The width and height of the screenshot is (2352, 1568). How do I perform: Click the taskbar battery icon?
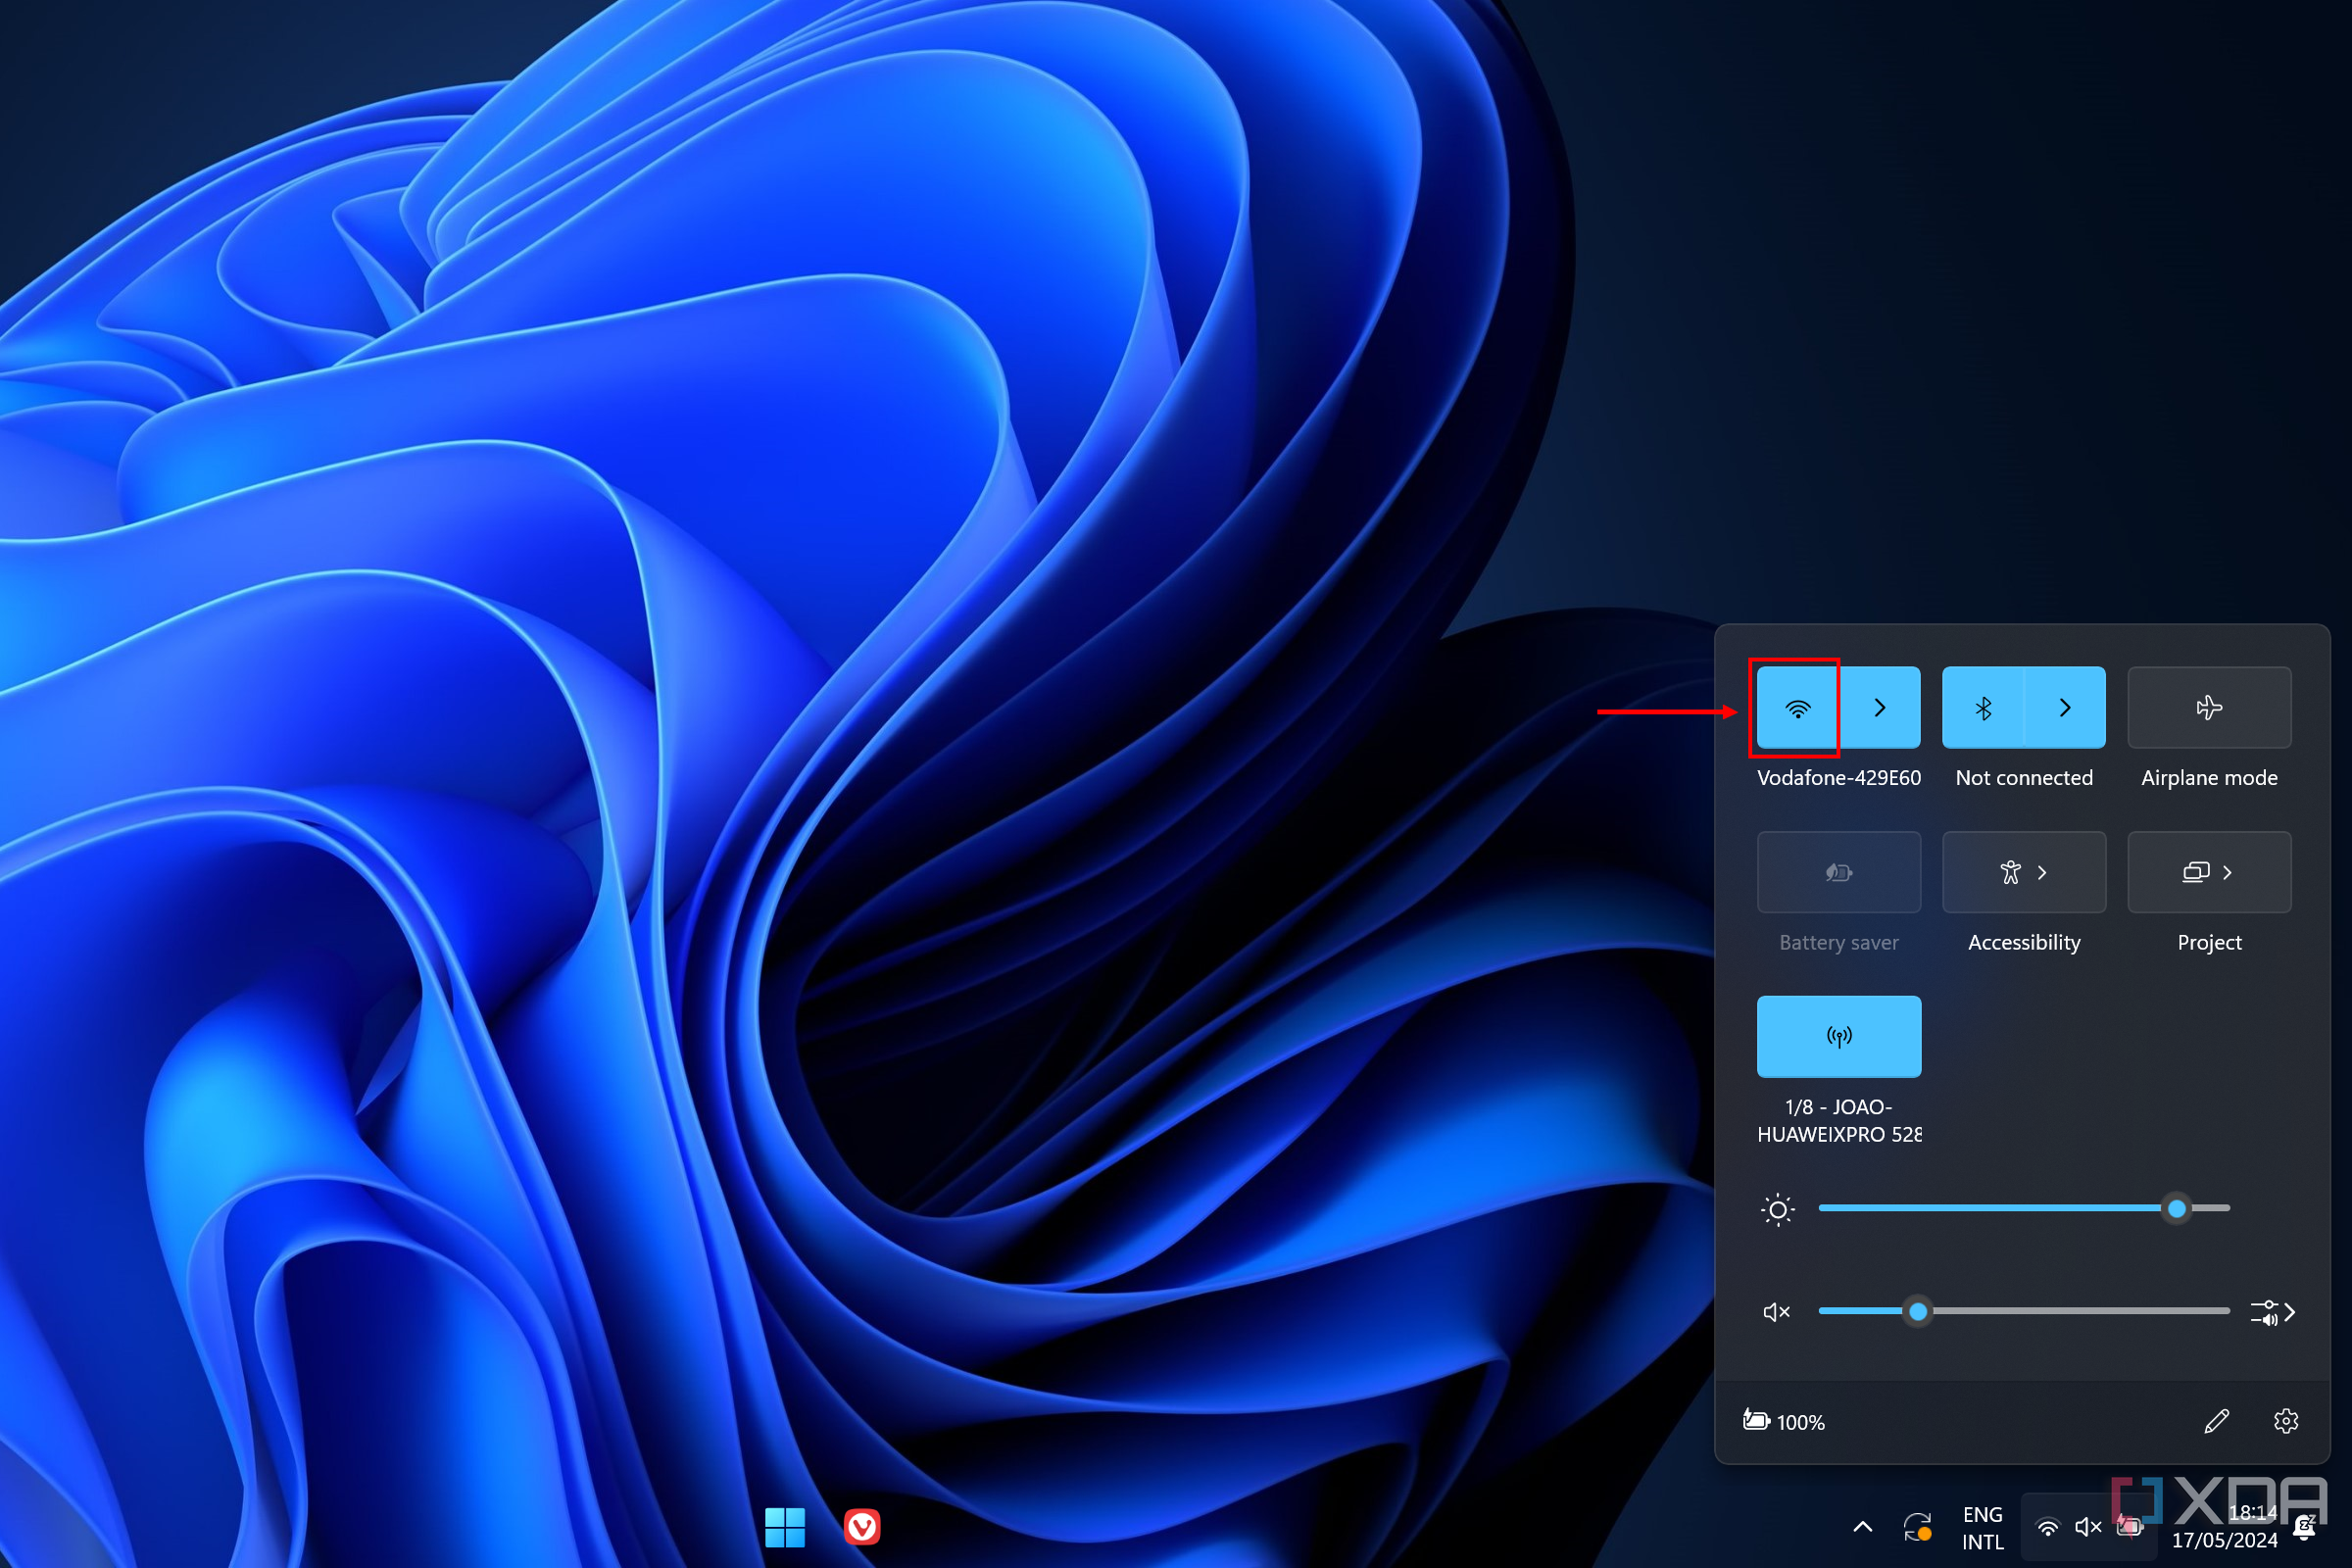click(x=2129, y=1527)
